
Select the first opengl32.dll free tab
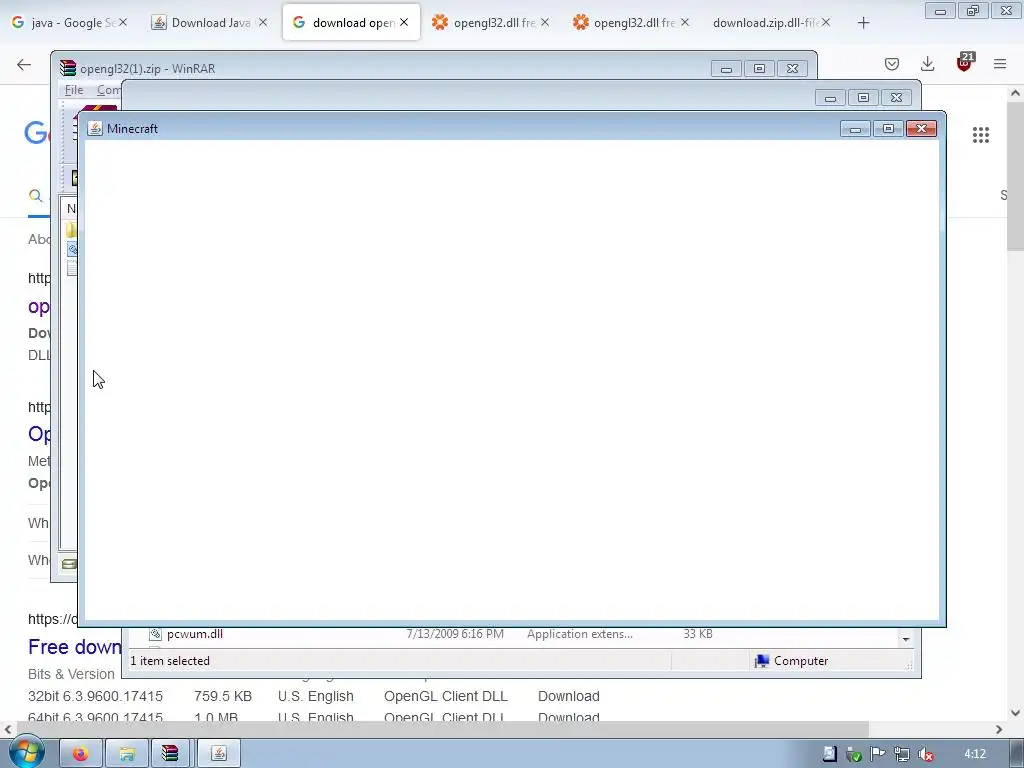[x=491, y=23]
